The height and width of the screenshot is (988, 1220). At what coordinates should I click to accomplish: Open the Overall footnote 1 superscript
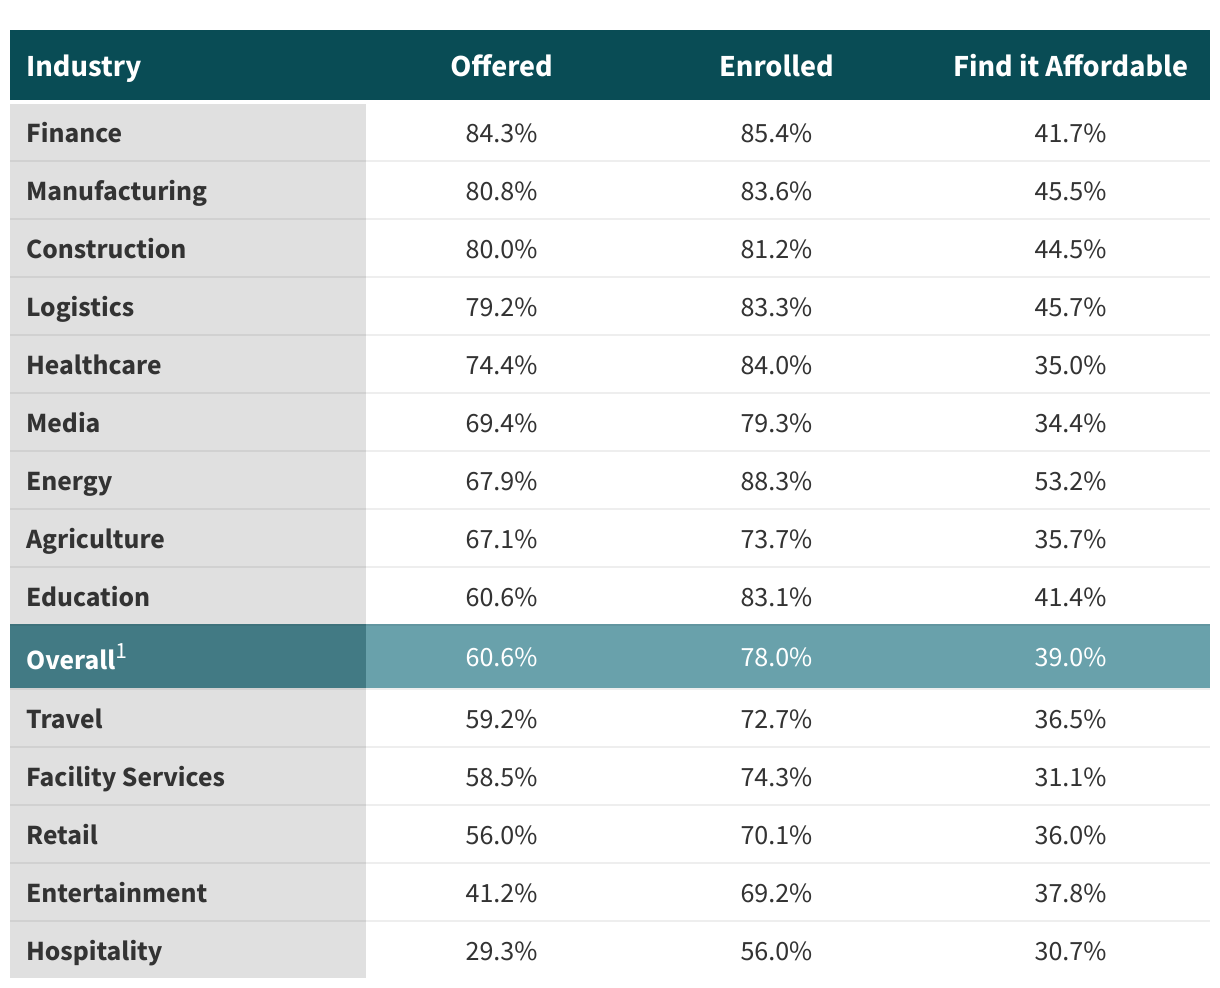(121, 651)
